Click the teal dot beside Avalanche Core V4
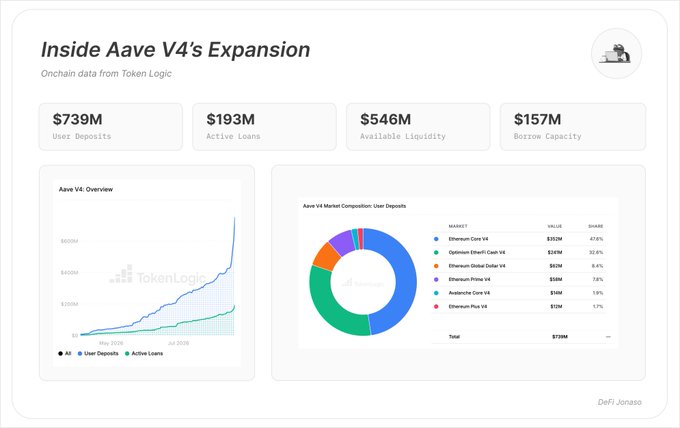 (436, 293)
